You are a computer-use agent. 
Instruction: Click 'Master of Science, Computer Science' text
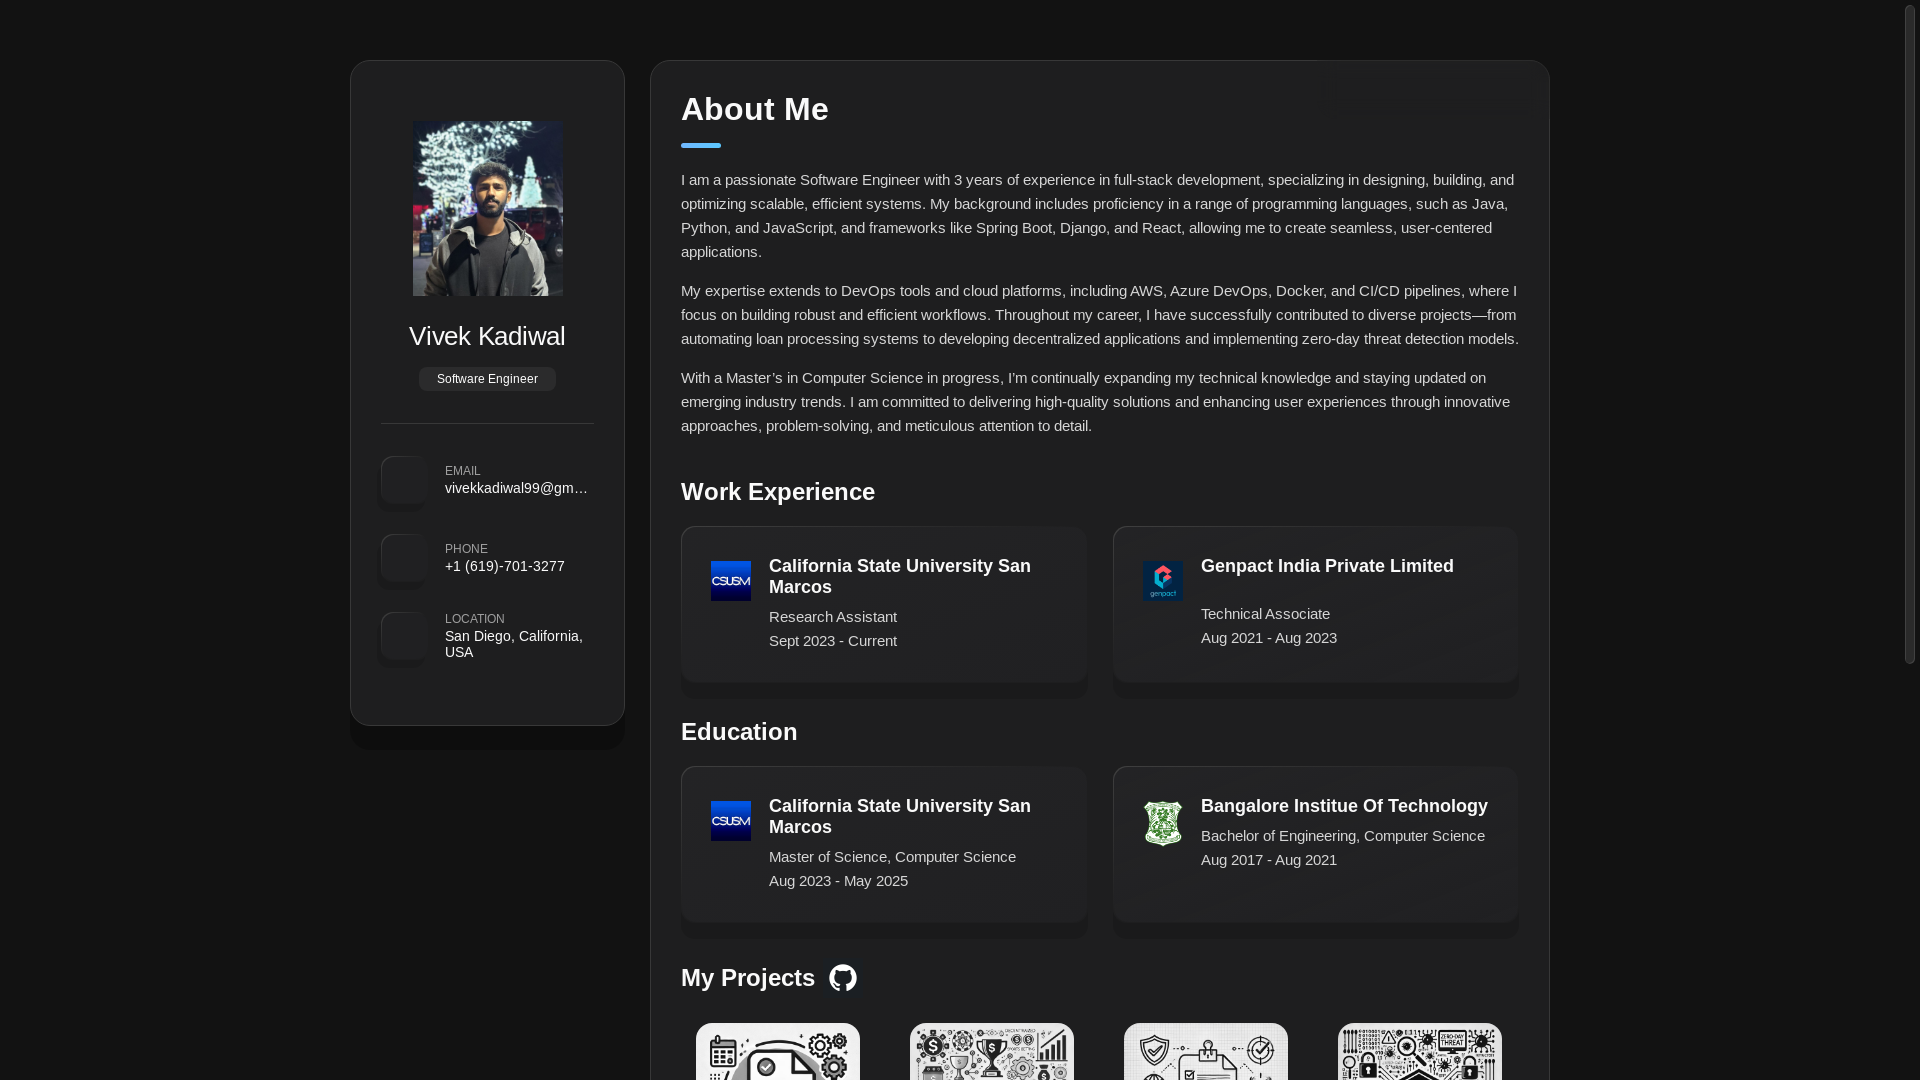(892, 857)
